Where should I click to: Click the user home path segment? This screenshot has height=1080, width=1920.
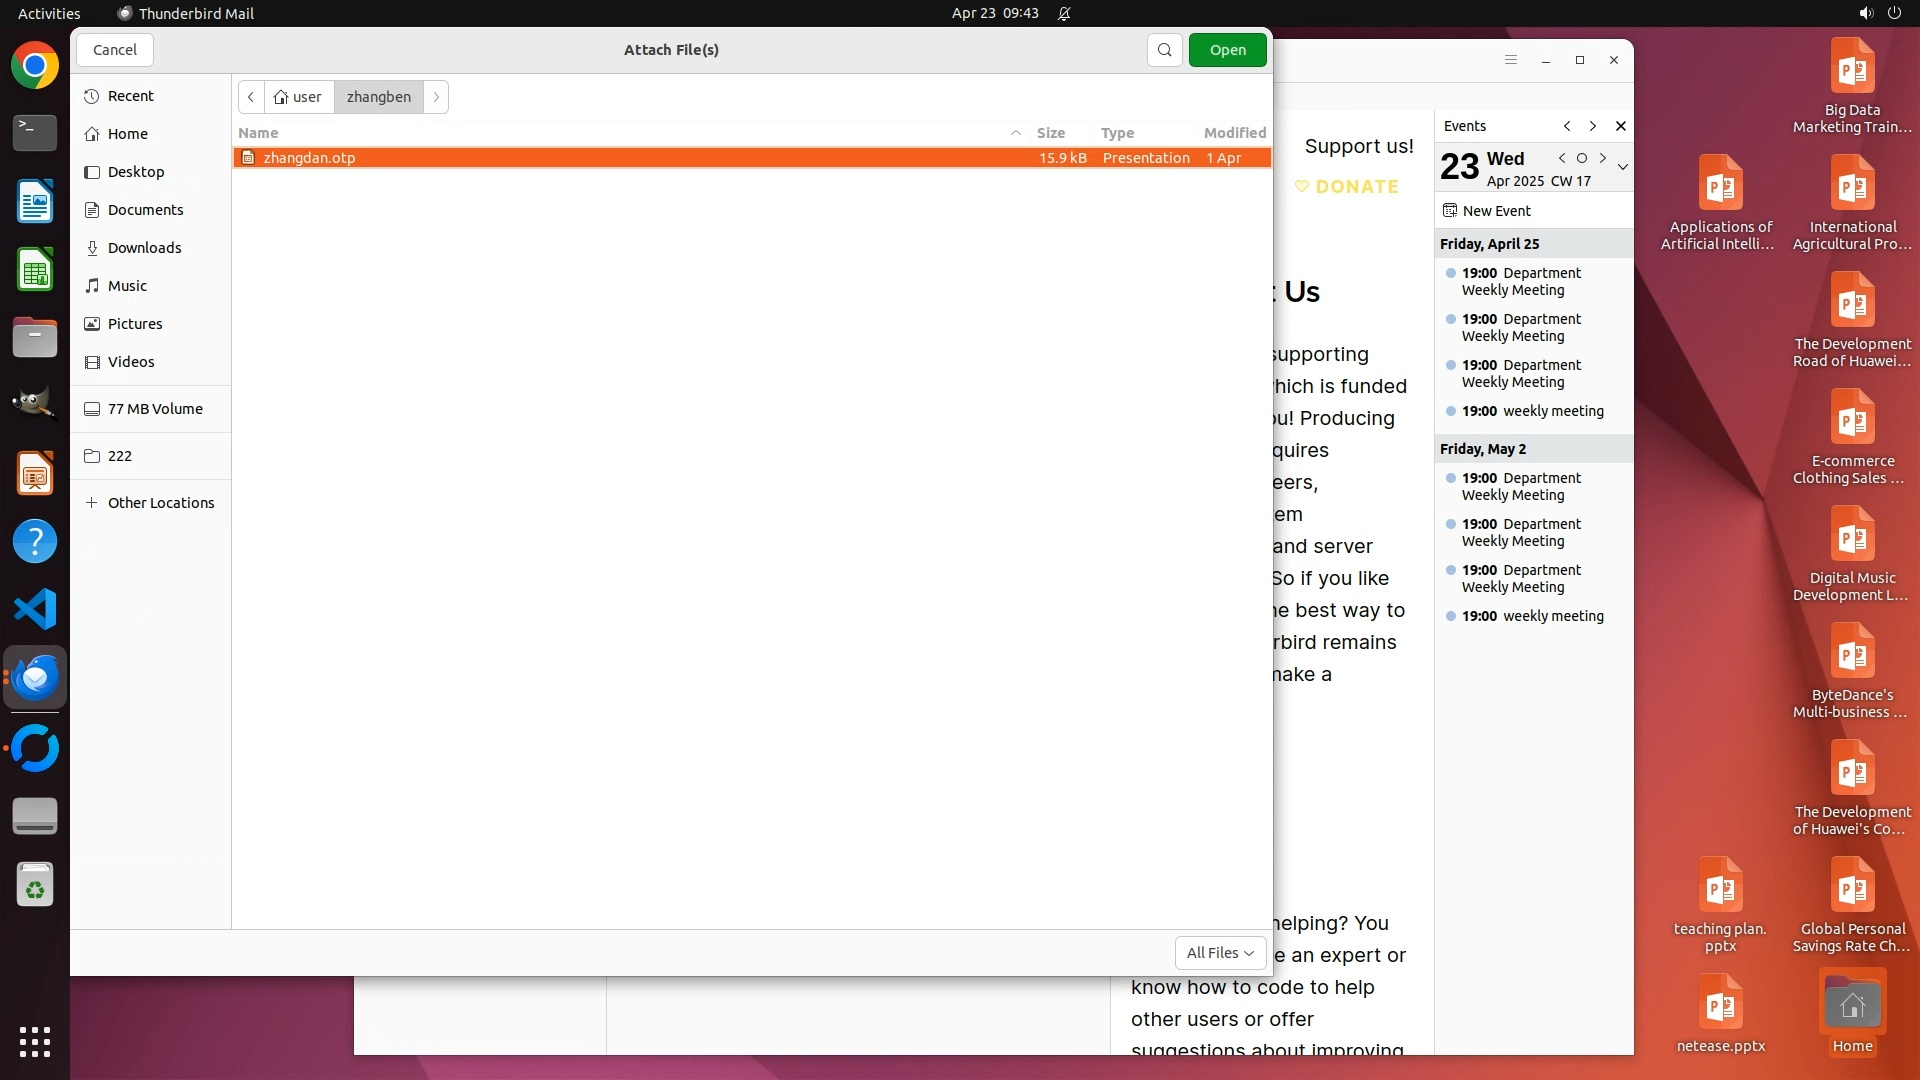point(298,97)
